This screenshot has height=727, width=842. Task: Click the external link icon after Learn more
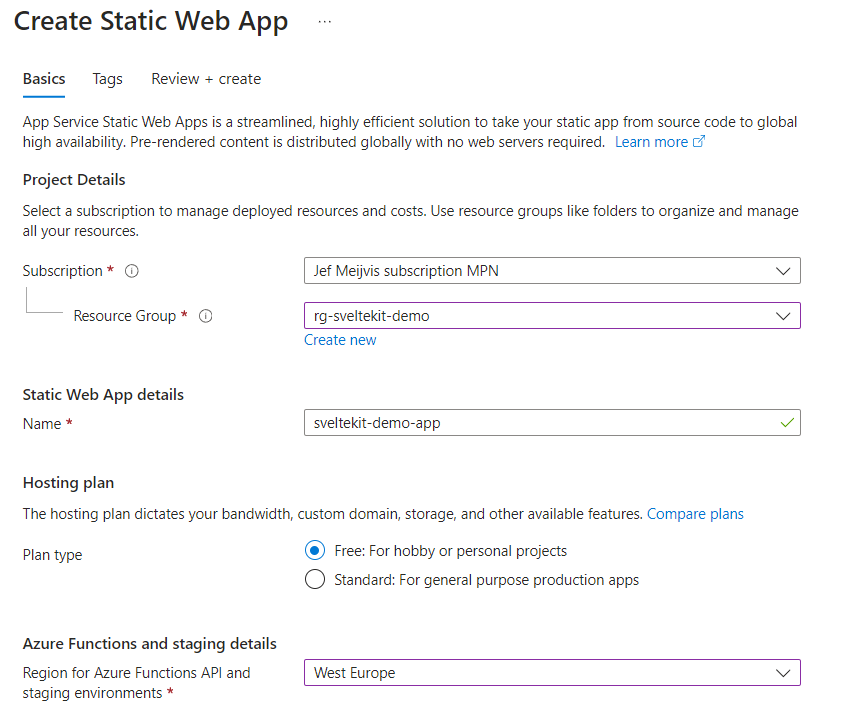pyautogui.click(x=699, y=142)
